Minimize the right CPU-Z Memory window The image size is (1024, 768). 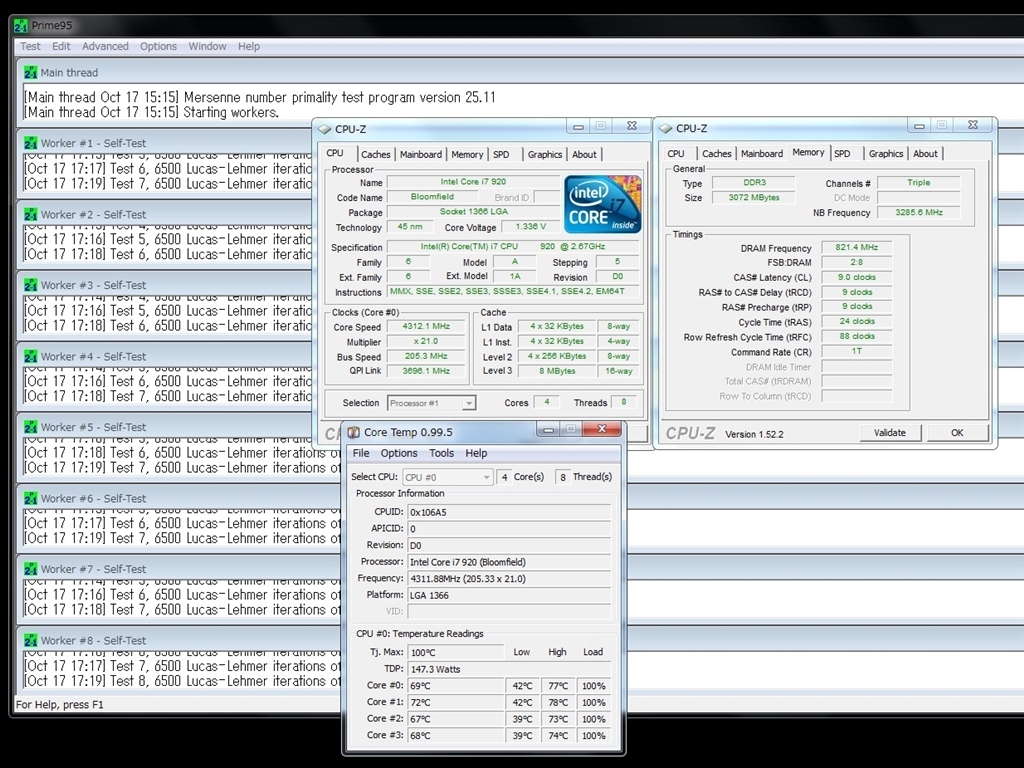(919, 125)
